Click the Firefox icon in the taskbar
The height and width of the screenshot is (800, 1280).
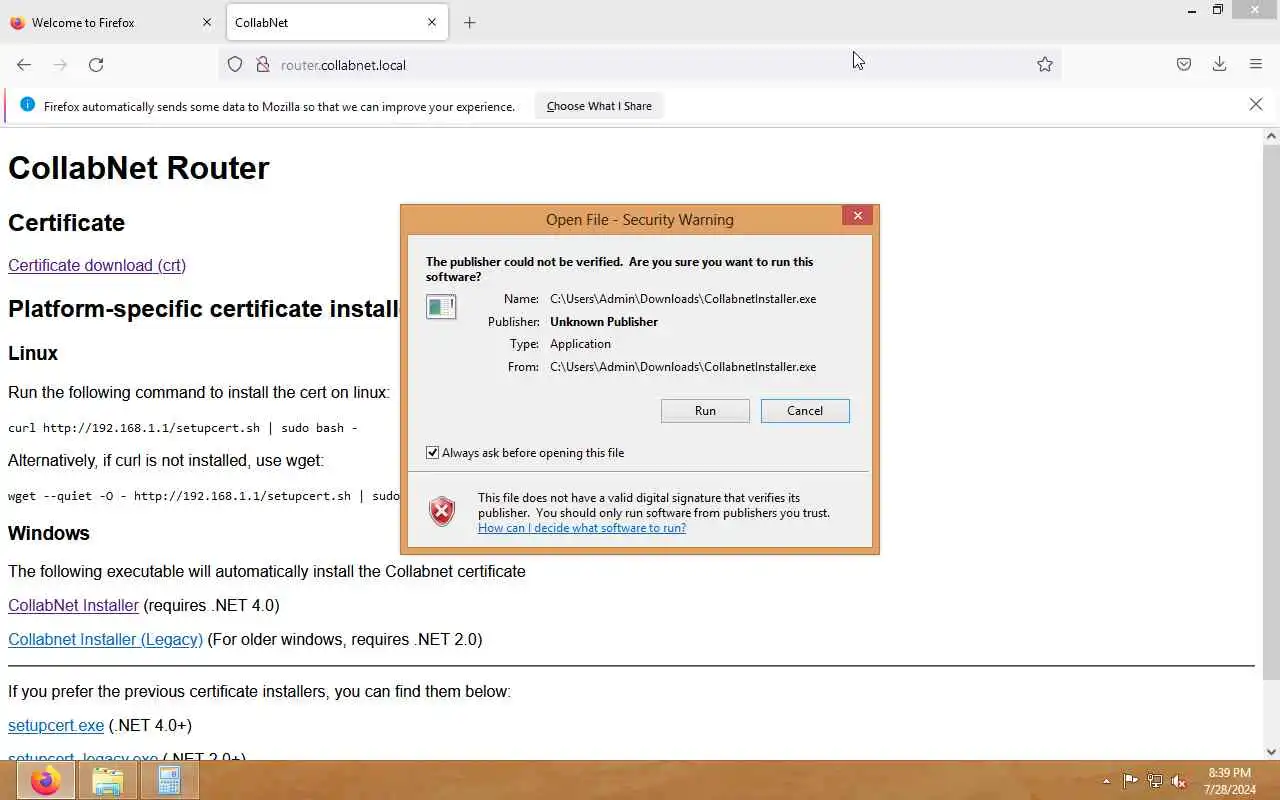[x=44, y=780]
